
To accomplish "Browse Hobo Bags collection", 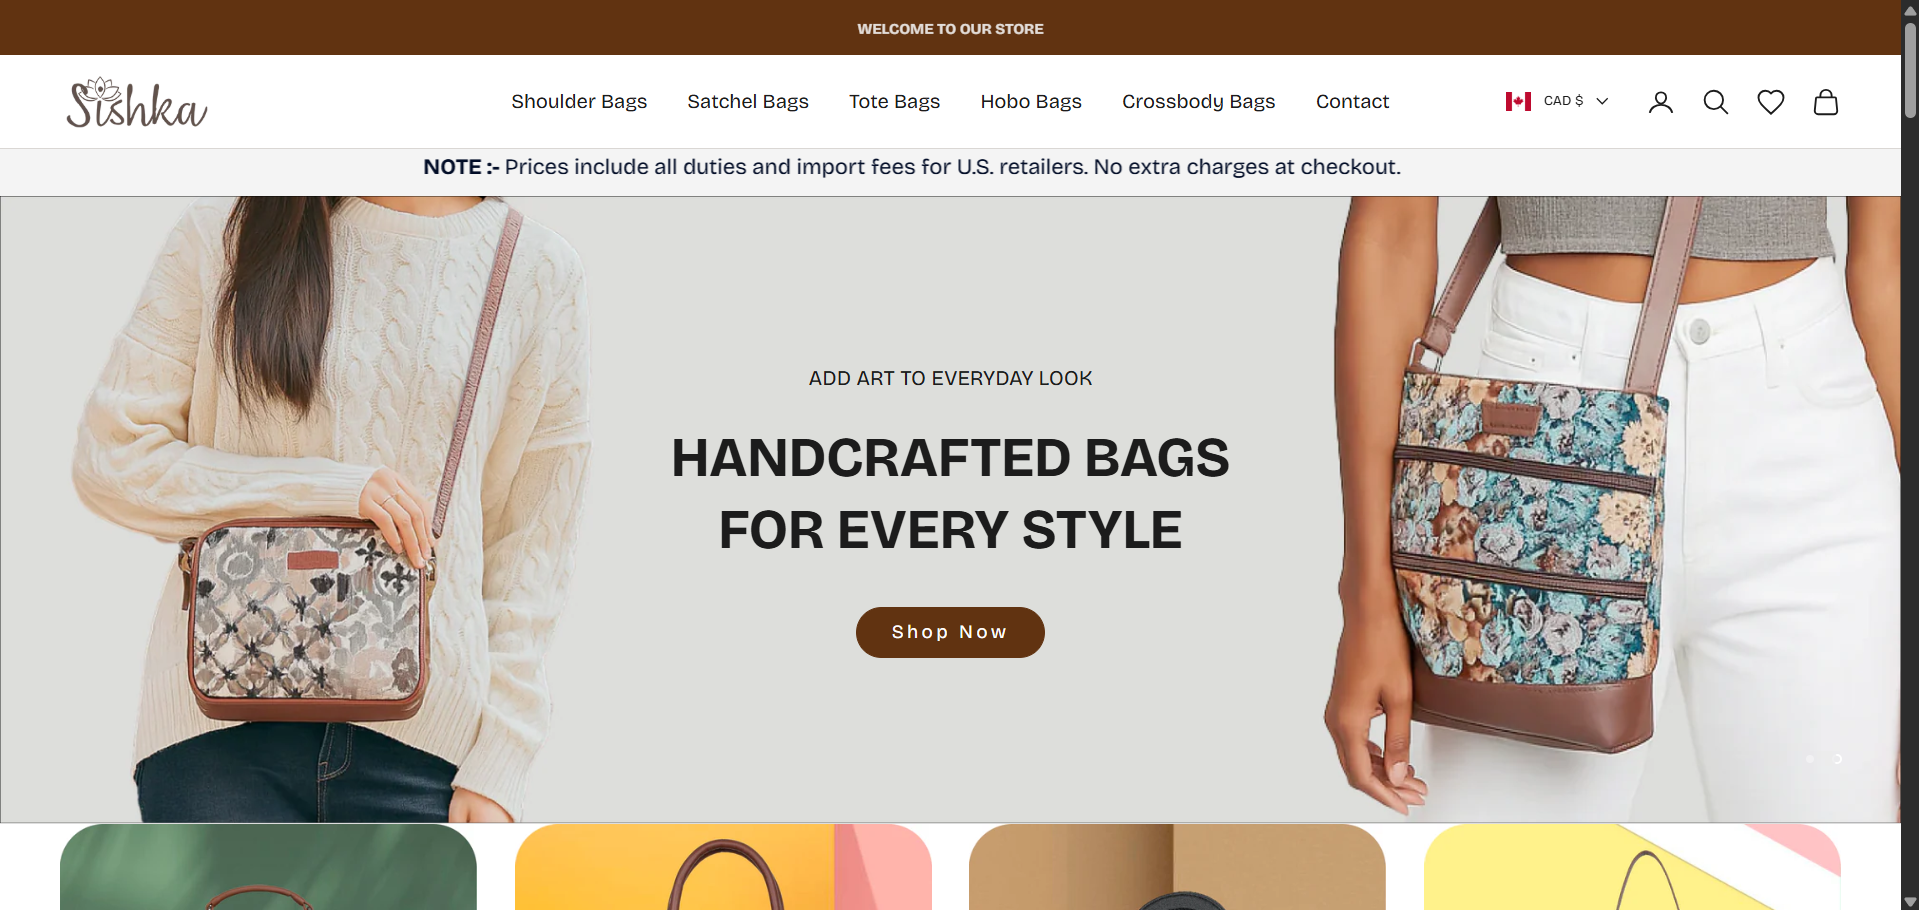I will pyautogui.click(x=1031, y=101).
